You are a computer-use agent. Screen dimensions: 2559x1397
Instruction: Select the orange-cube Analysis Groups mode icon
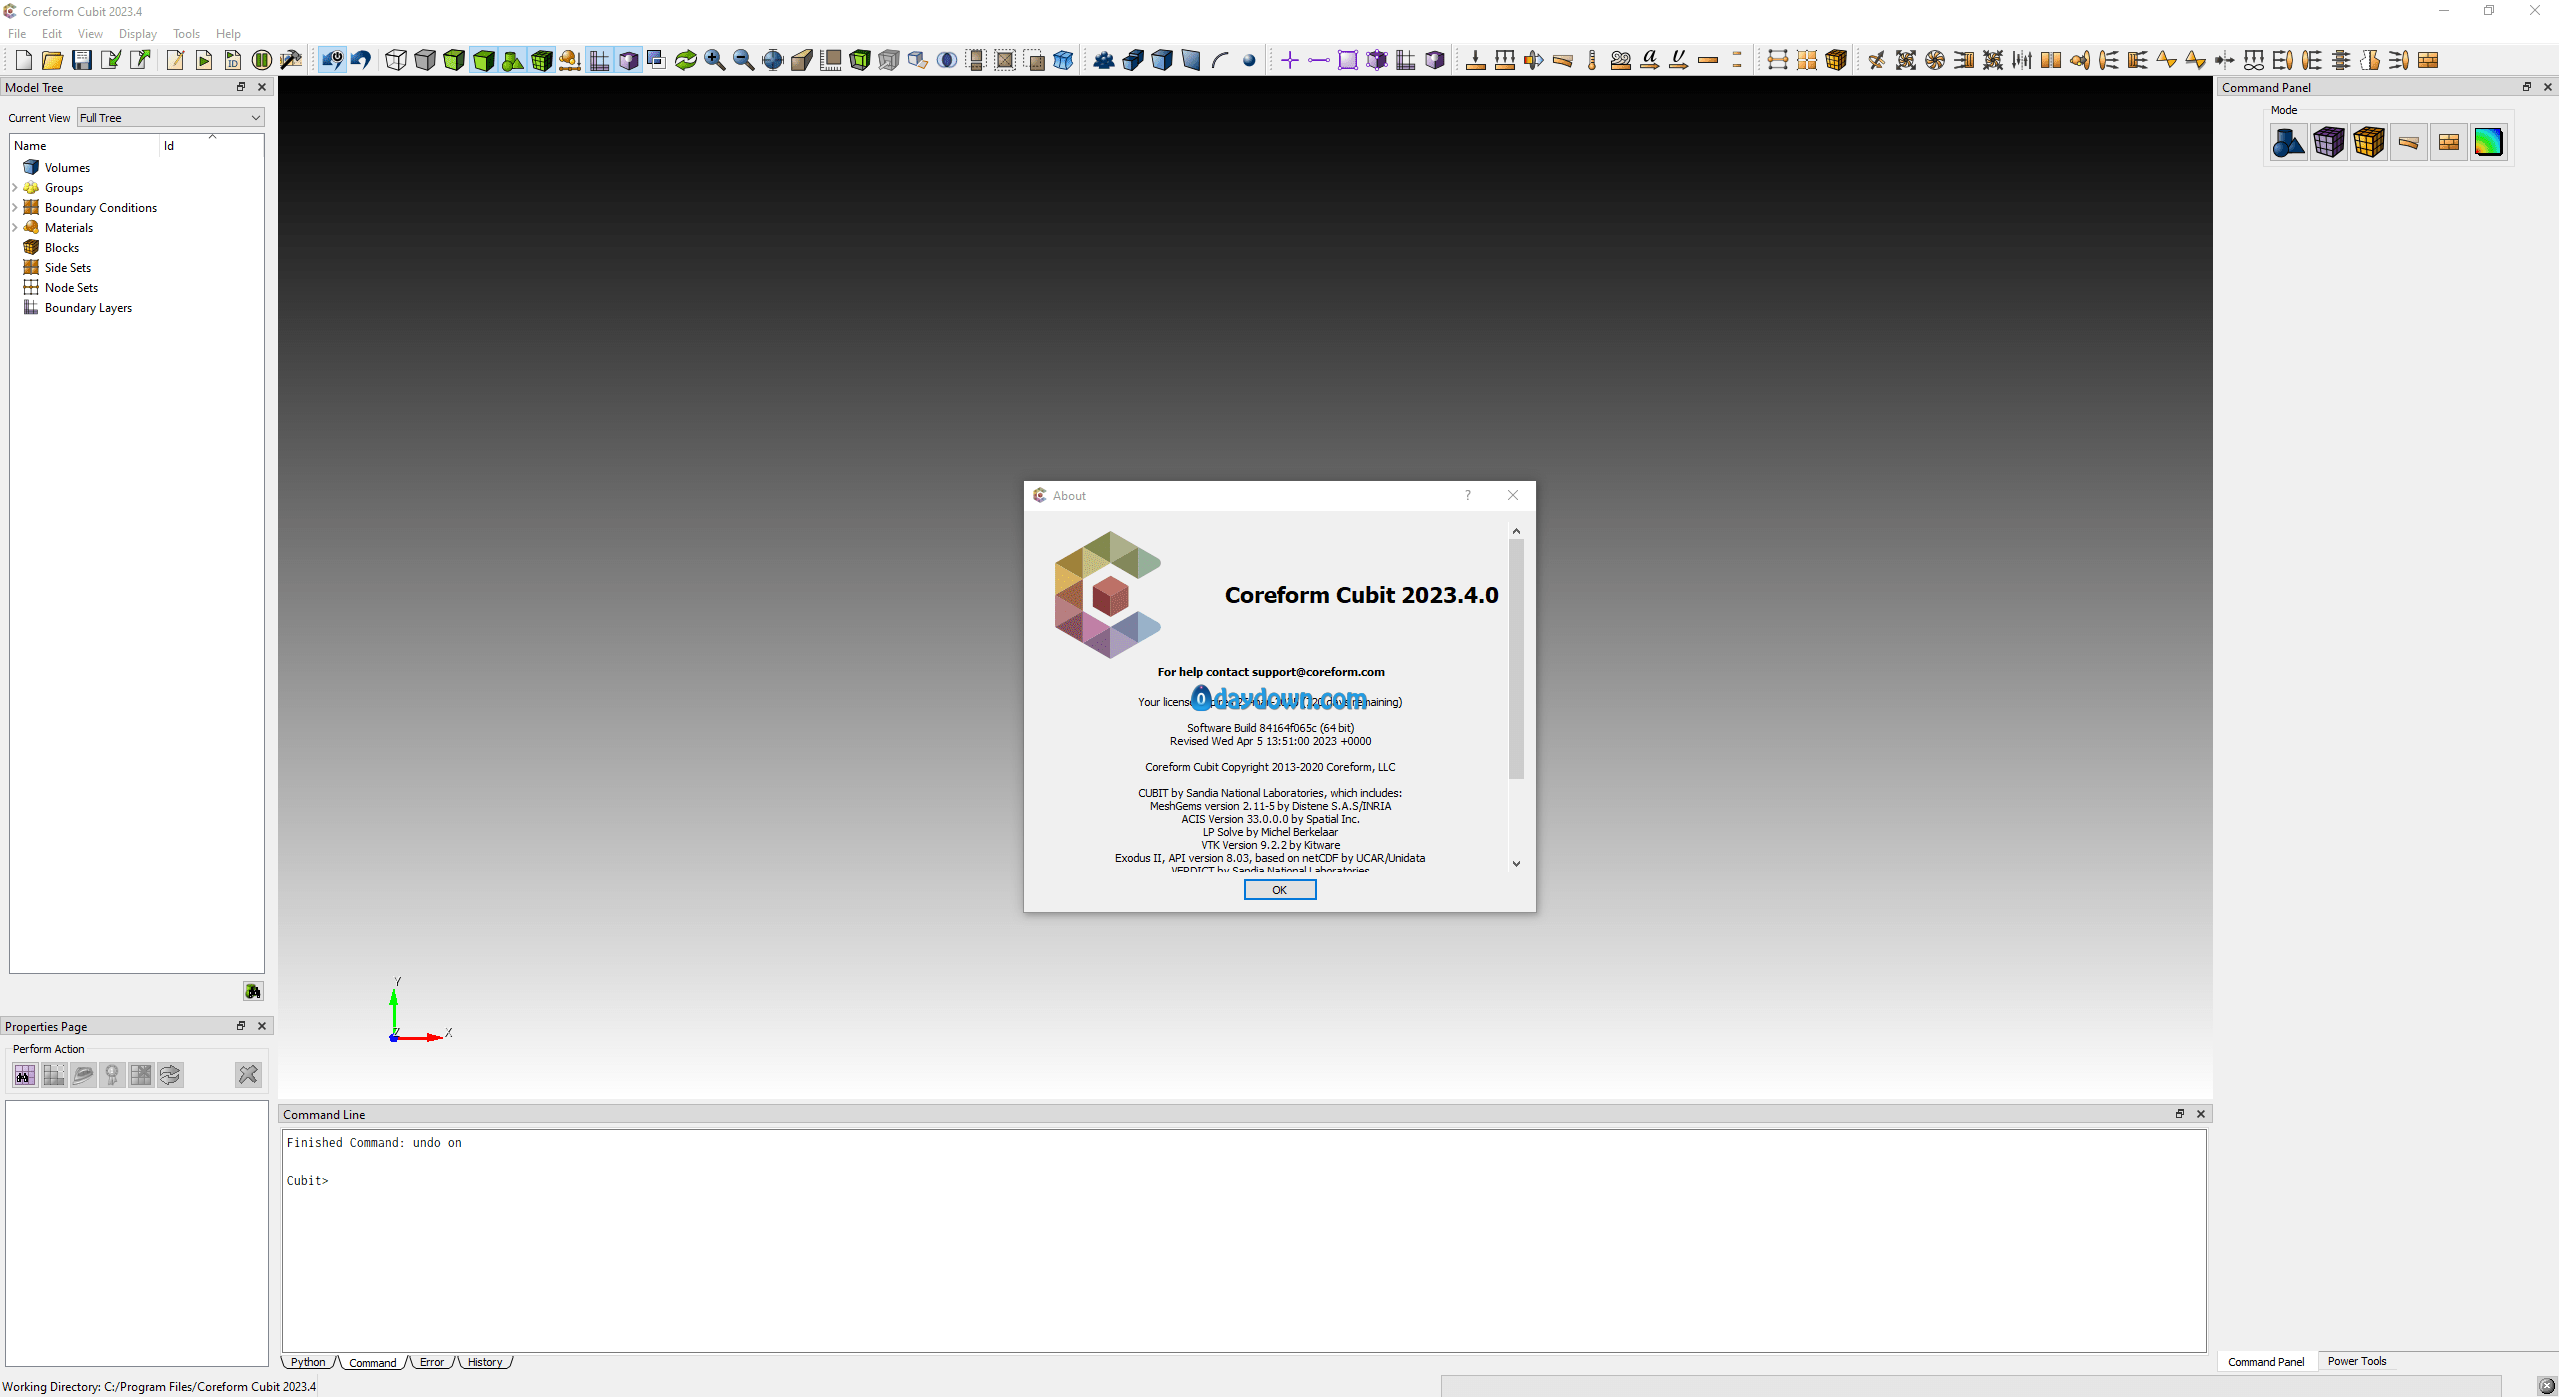pos(2368,142)
